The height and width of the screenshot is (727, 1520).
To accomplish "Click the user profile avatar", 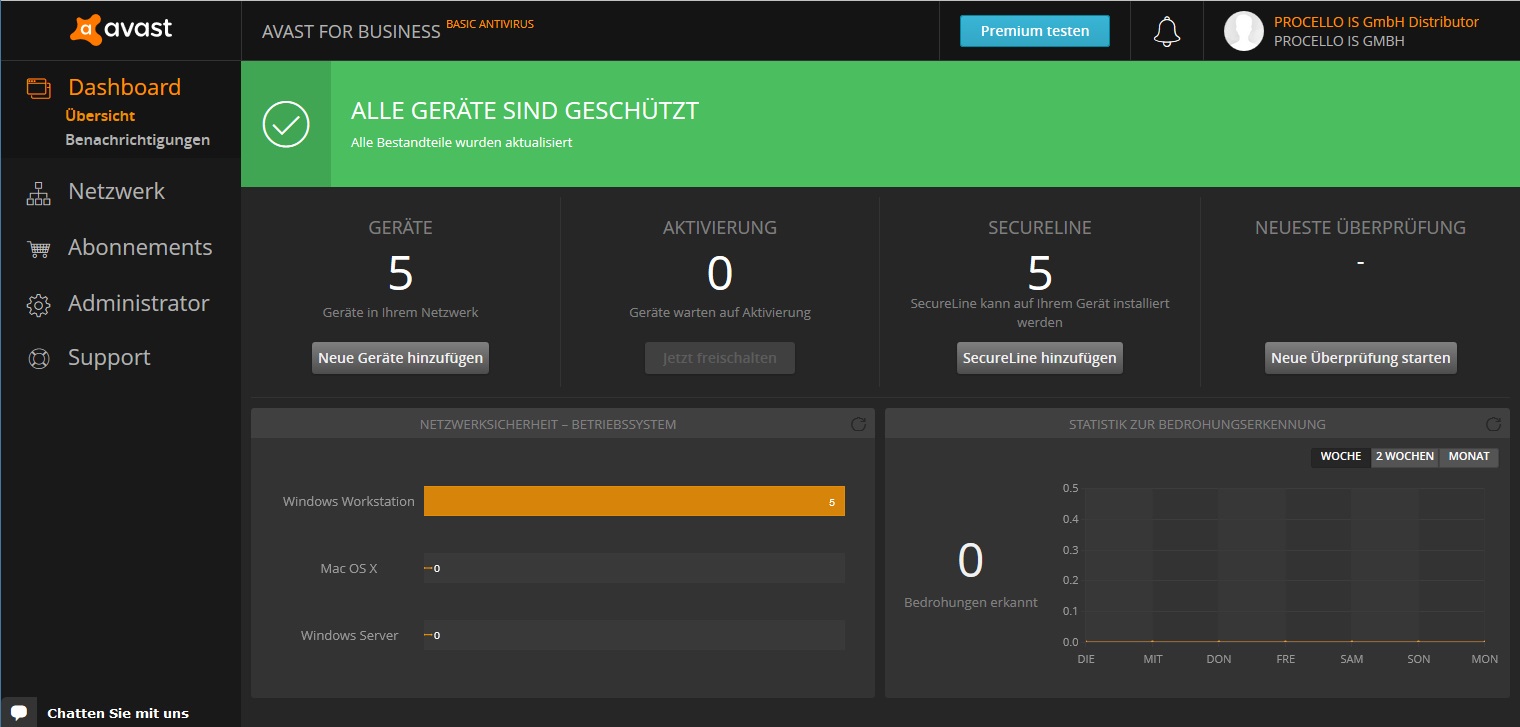I will [1243, 31].
